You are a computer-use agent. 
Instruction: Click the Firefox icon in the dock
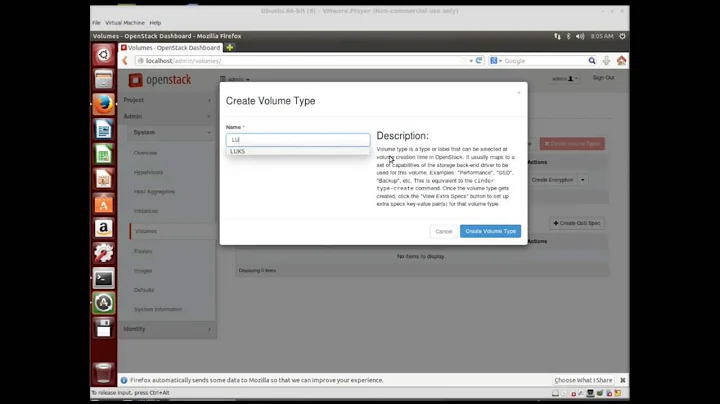point(103,104)
